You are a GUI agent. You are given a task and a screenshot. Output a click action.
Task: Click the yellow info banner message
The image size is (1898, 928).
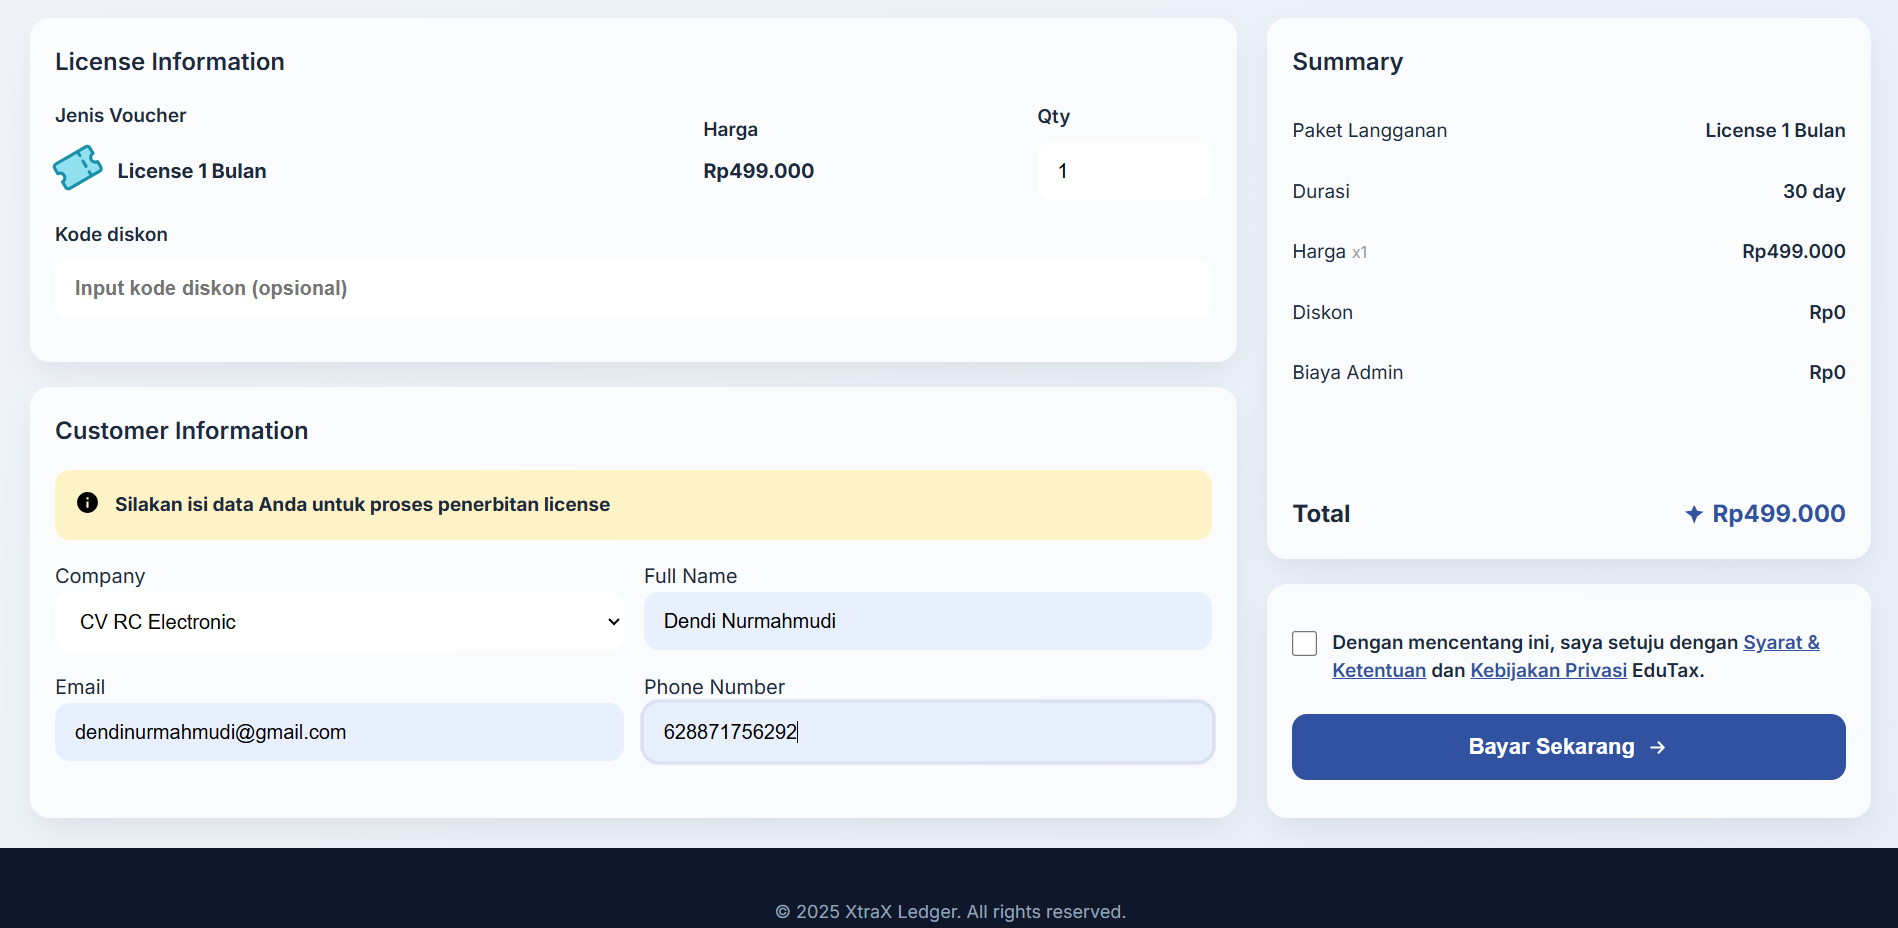(362, 505)
